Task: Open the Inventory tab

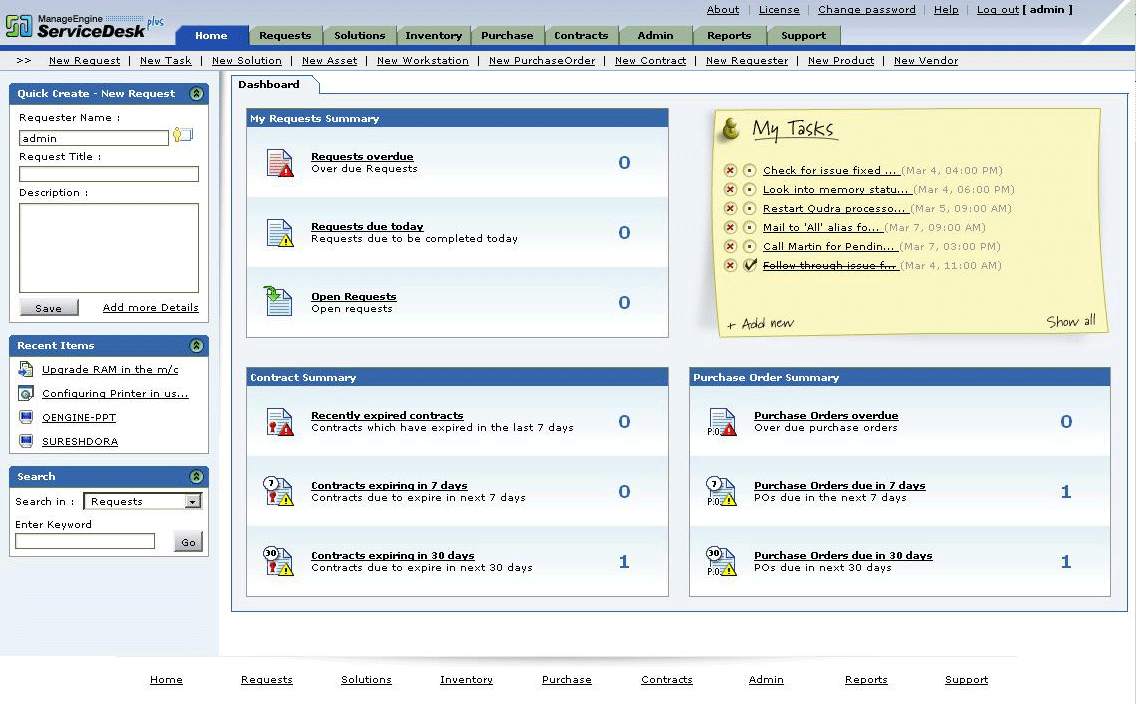Action: coord(433,35)
